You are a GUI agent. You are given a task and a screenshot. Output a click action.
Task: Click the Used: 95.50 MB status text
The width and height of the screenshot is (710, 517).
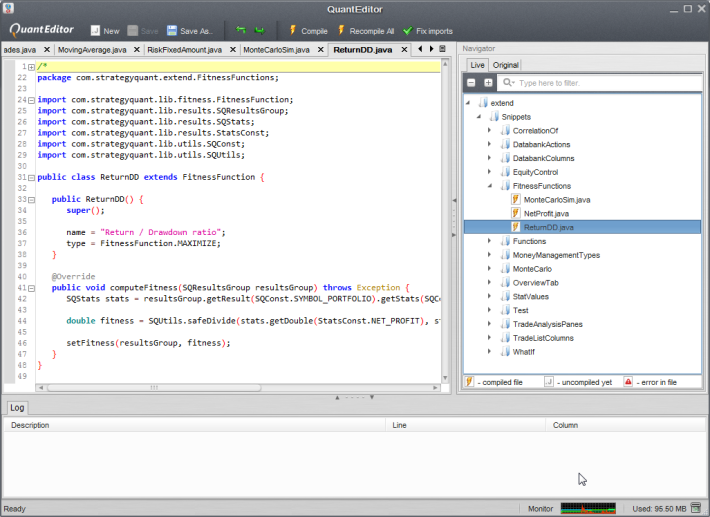coord(659,509)
